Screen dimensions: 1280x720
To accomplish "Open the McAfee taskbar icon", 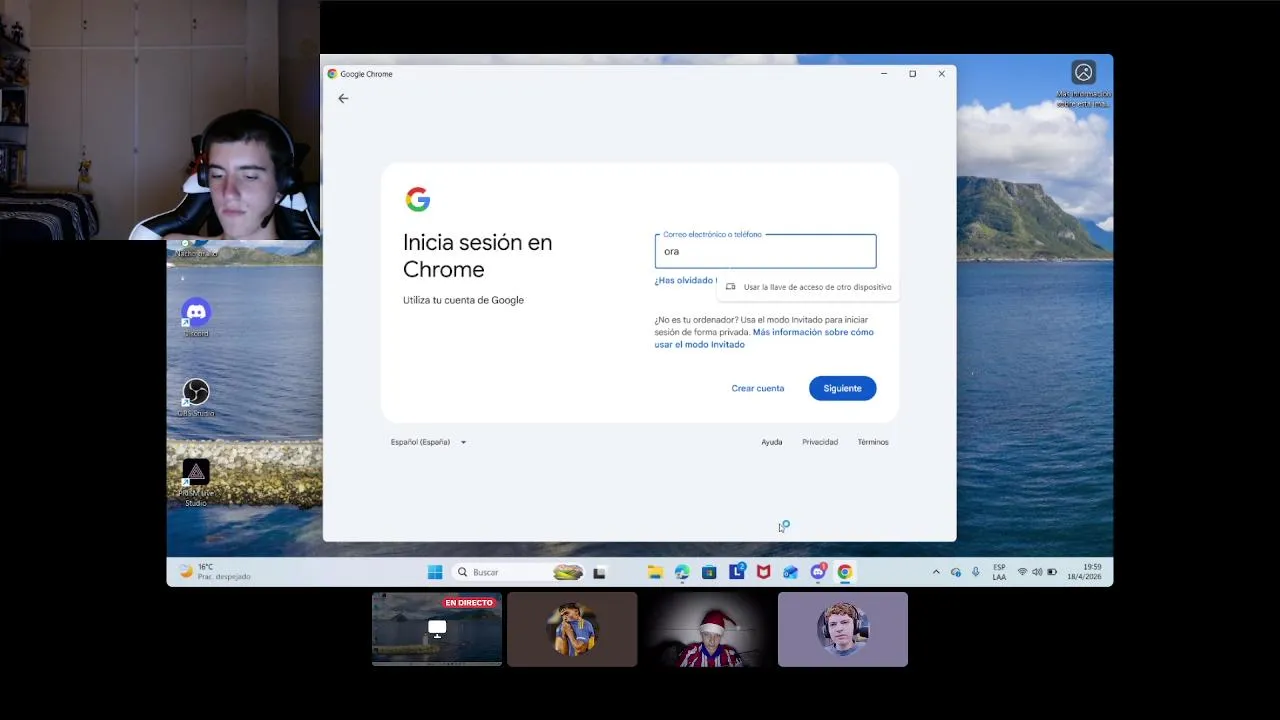I will [764, 572].
